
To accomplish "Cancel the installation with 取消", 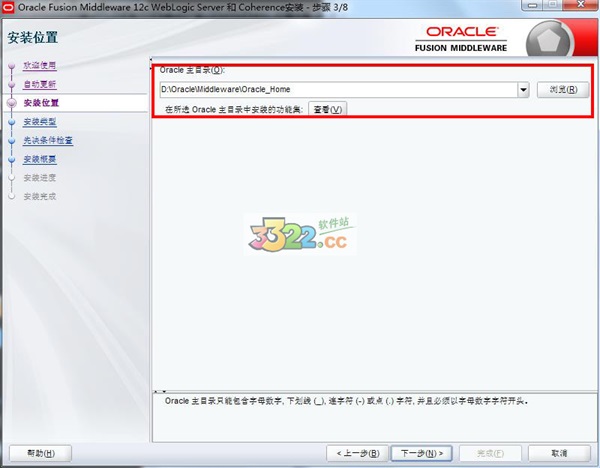I will pos(559,453).
